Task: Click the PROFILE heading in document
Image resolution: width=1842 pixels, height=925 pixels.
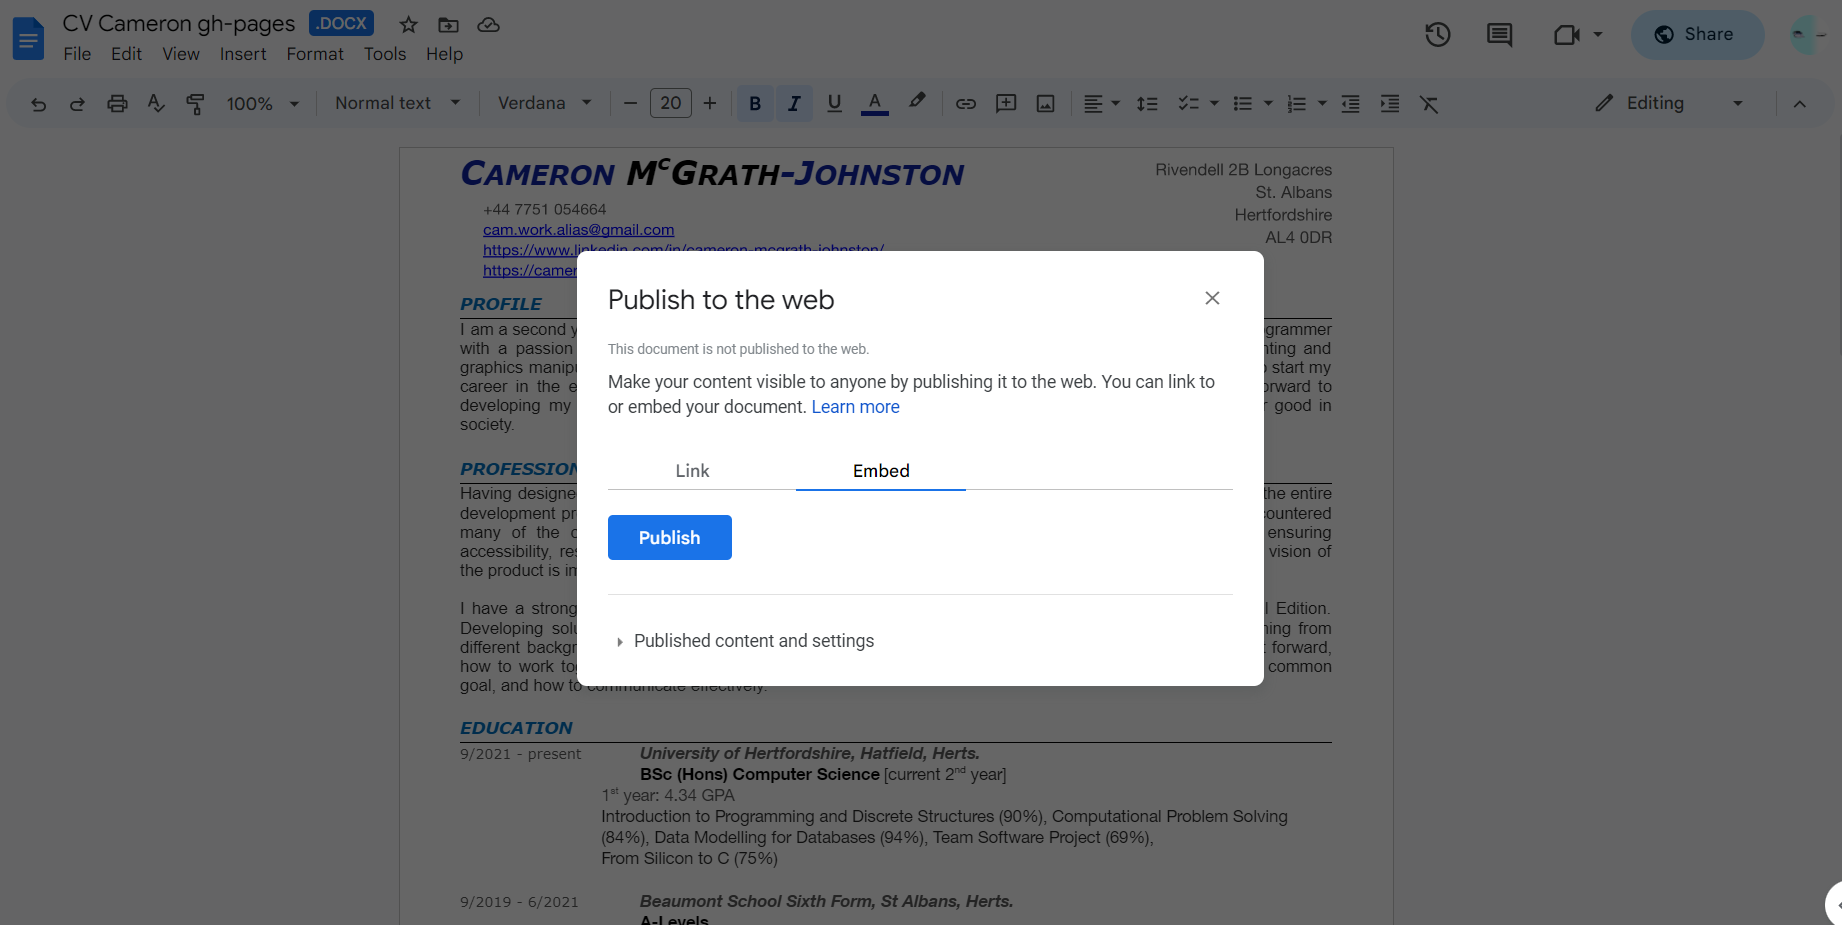Action: (x=501, y=304)
